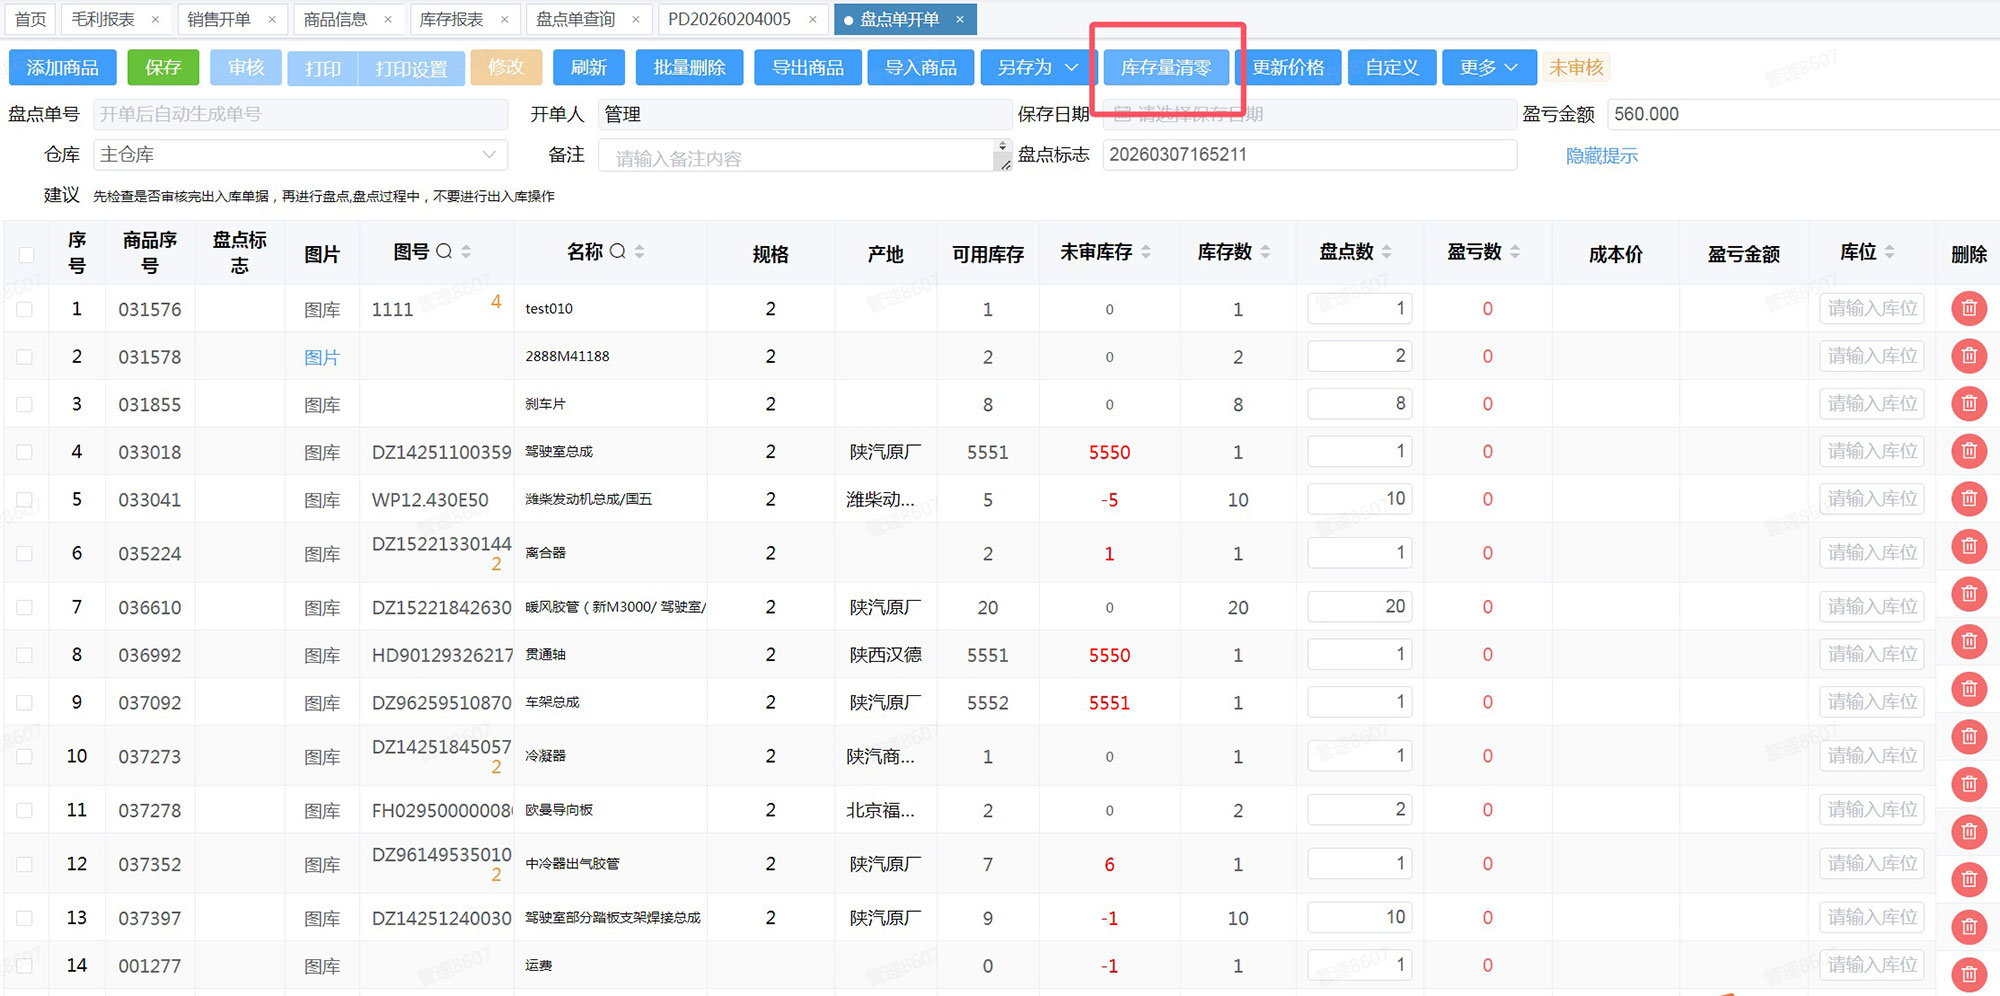Delete the 车架总成 row via trash icon
2000x996 pixels.
tap(1968, 689)
